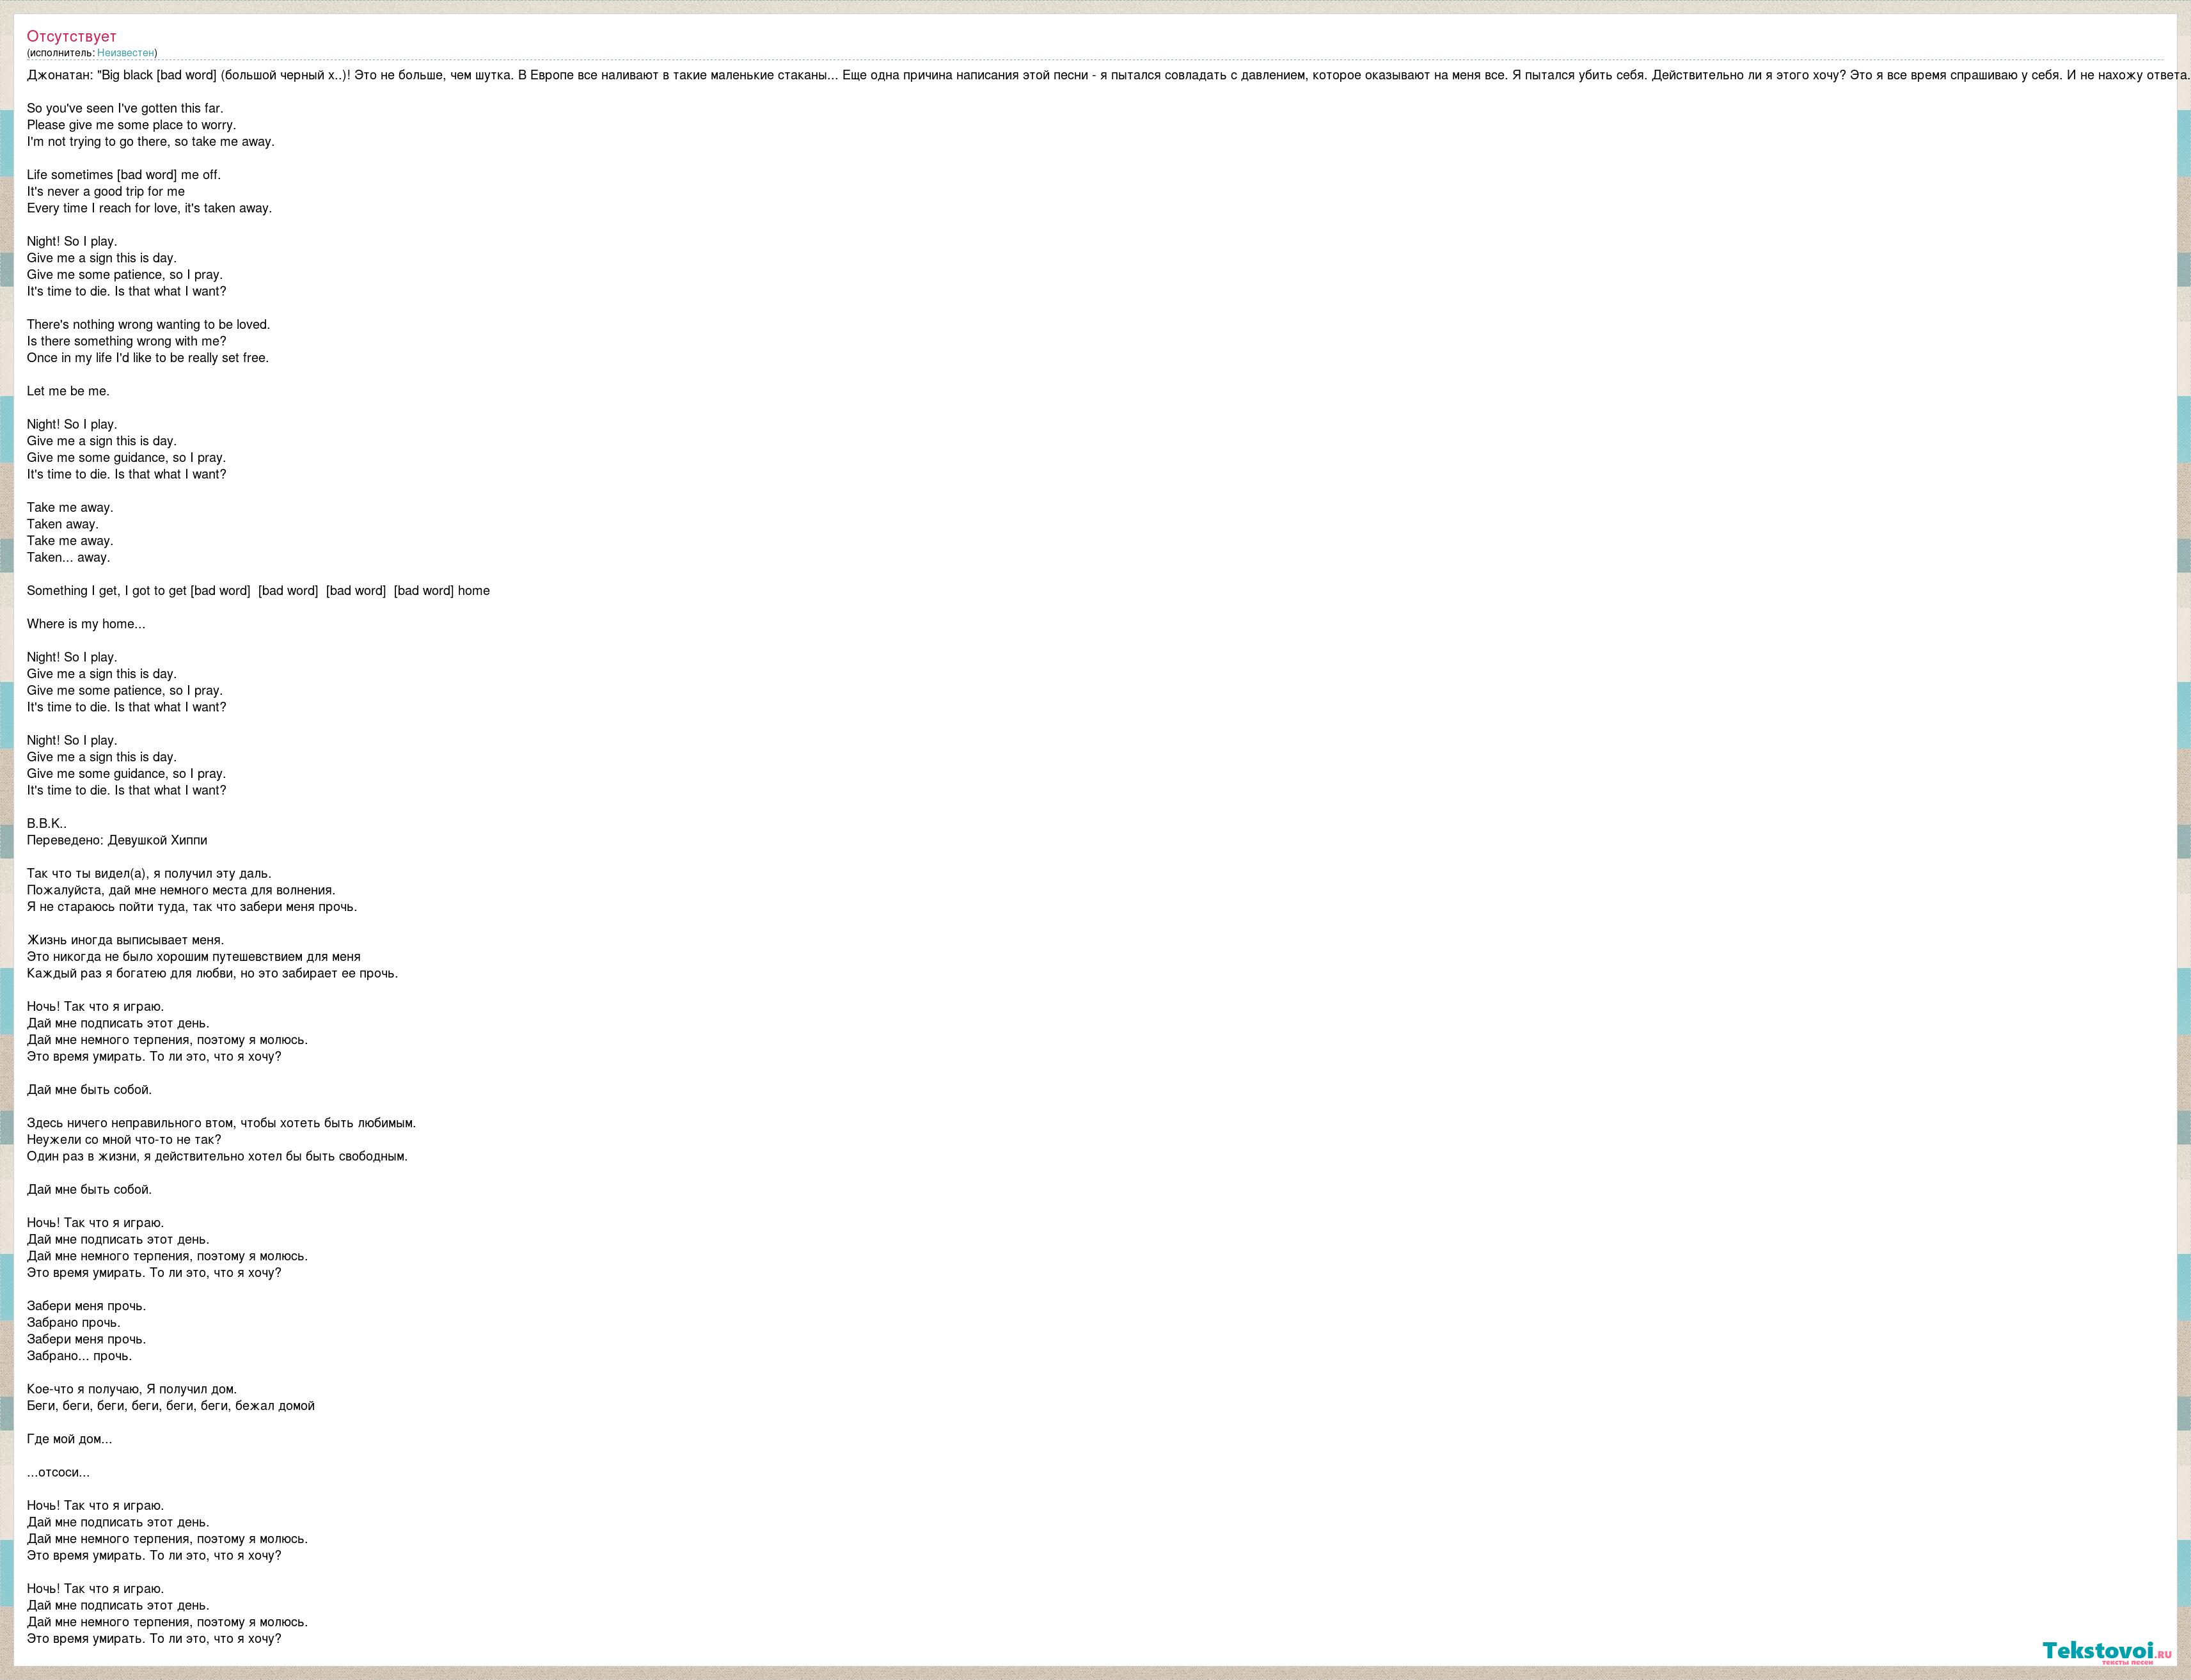
Task: Click line 'It's never a good trip for me'
Action: tap(106, 192)
